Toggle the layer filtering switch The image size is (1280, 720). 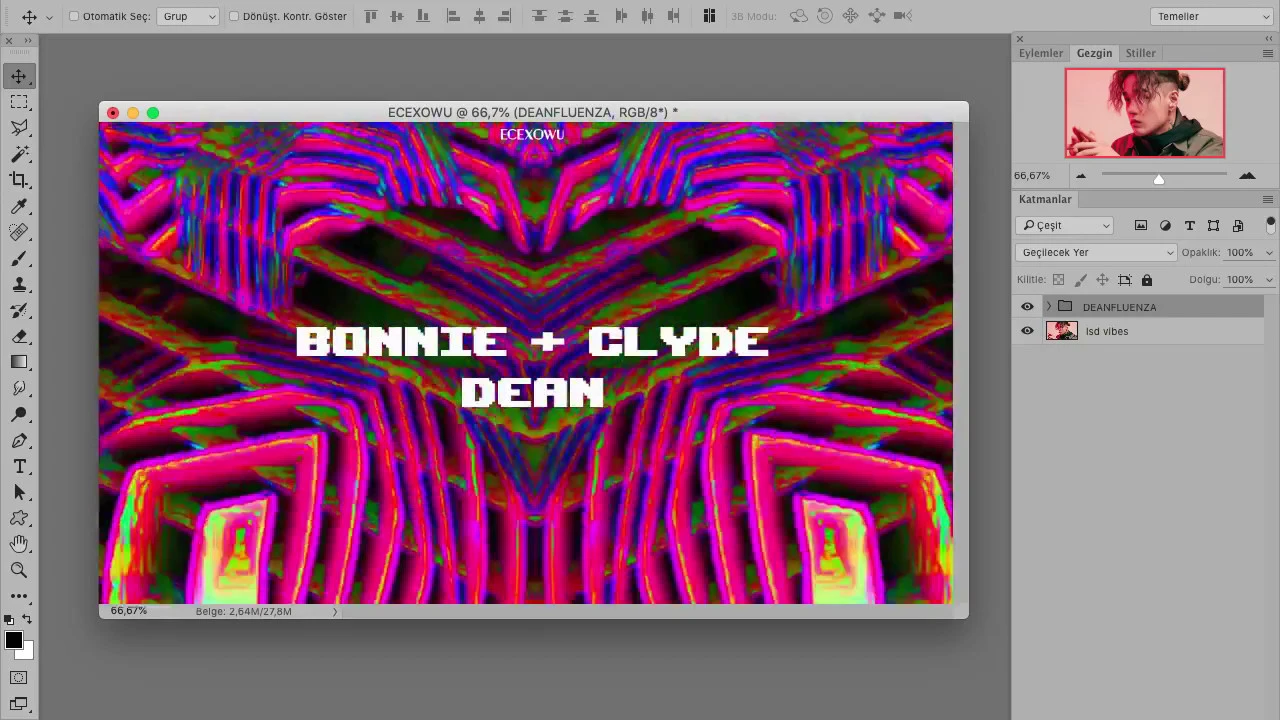pyautogui.click(x=1270, y=224)
